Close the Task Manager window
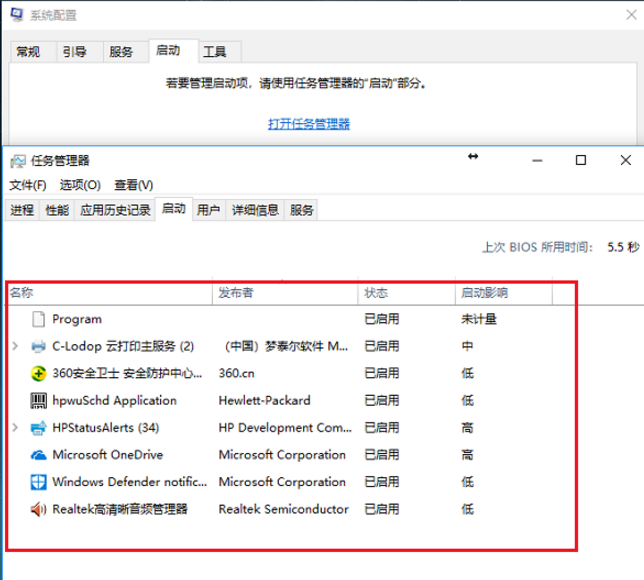This screenshot has width=644, height=580. tap(626, 160)
